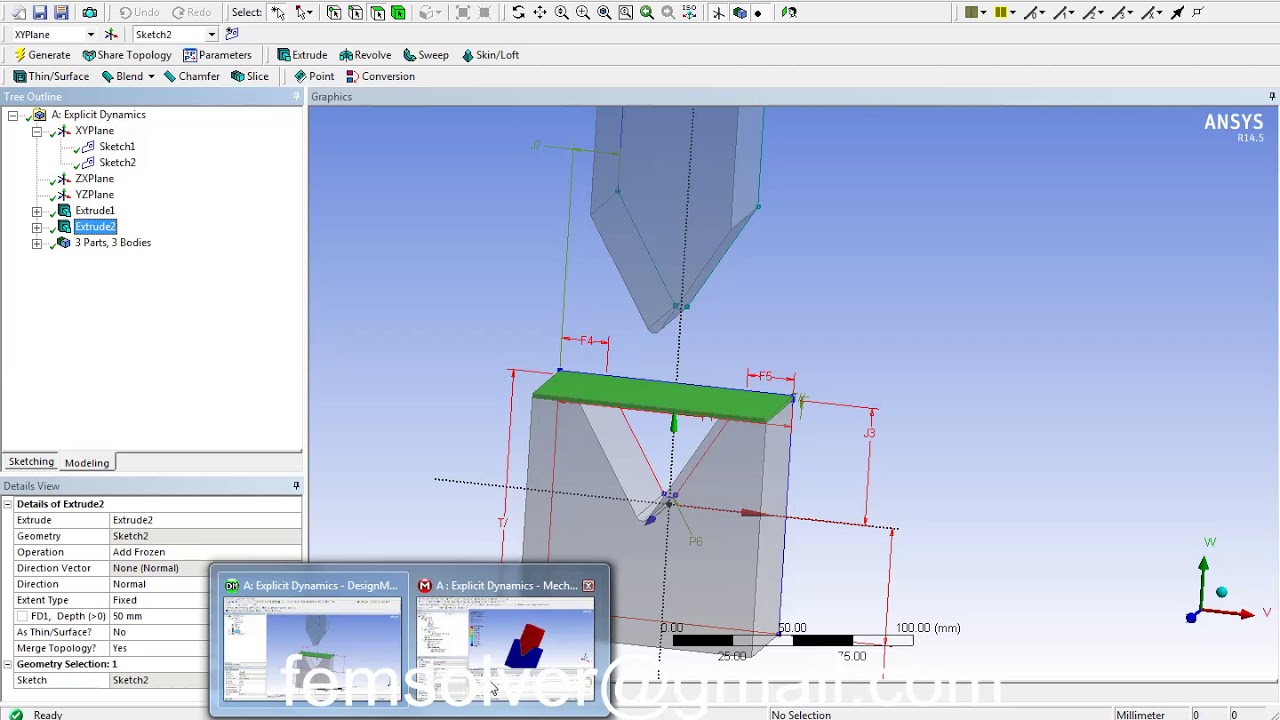Image resolution: width=1280 pixels, height=720 pixels.
Task: Click the Redo button
Action: click(191, 12)
